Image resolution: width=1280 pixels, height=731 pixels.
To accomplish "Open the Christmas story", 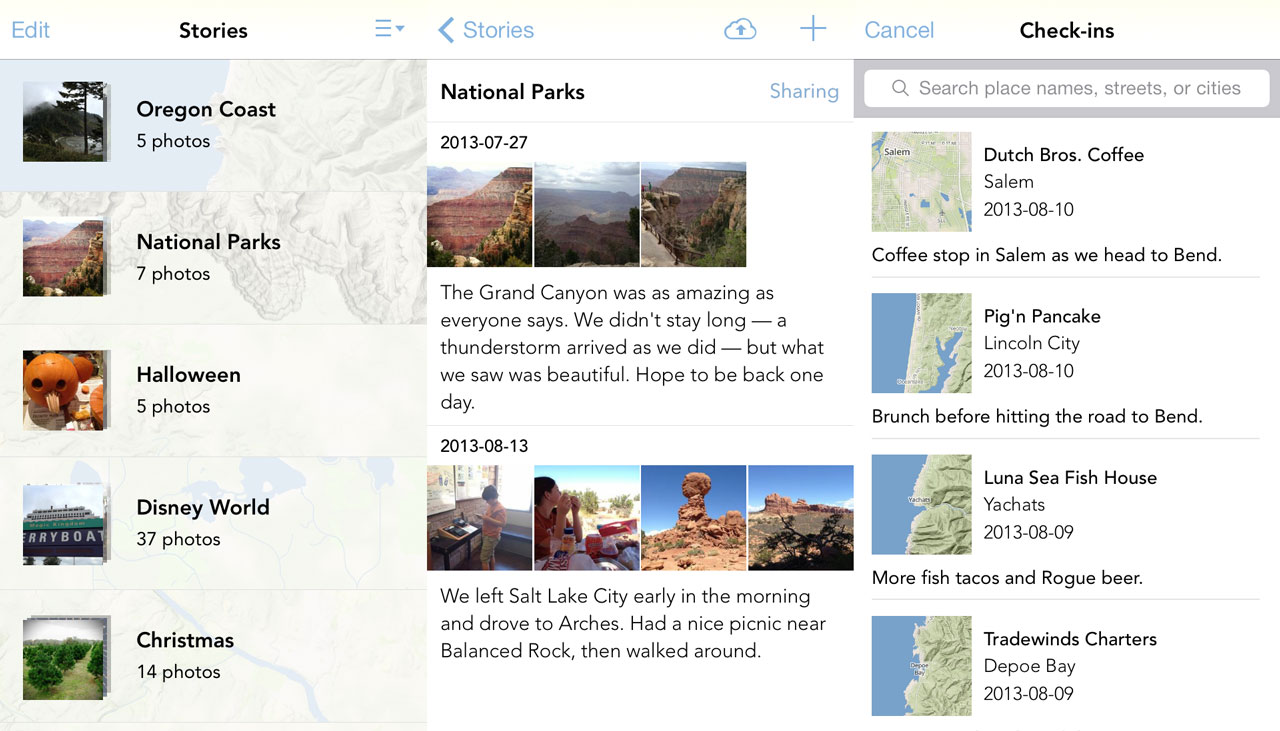I will coord(213,655).
